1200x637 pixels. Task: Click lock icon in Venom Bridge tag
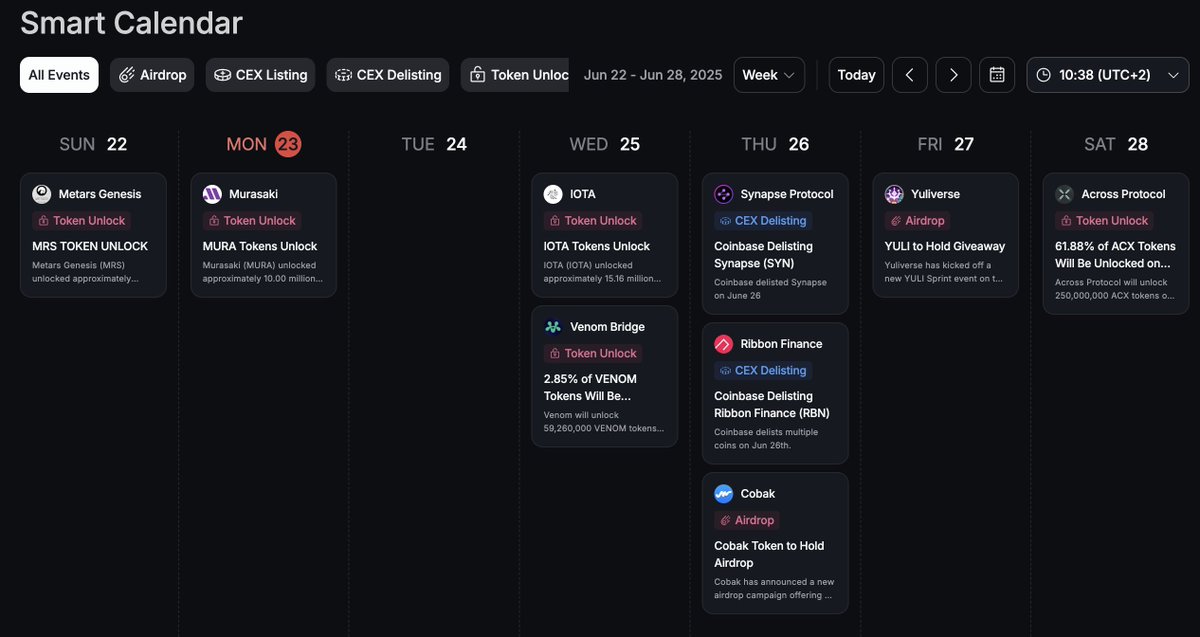tap(555, 354)
